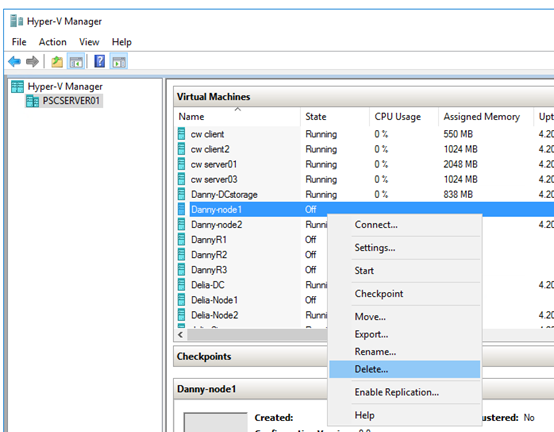Click the VM icon beside cw server01
This screenshot has height=432, width=554.
[x=181, y=164]
